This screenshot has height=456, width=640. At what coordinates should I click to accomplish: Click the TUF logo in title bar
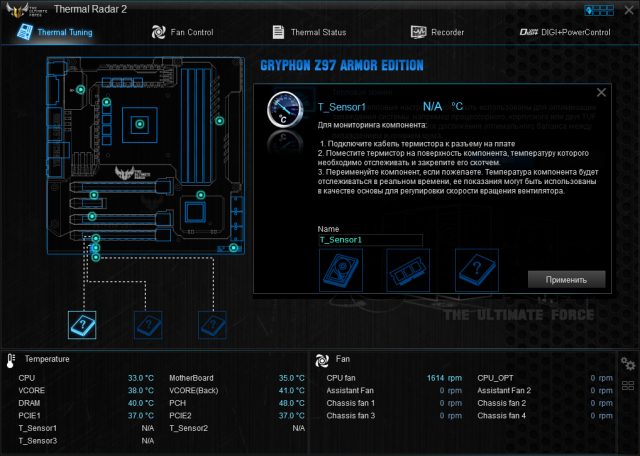(x=26, y=10)
